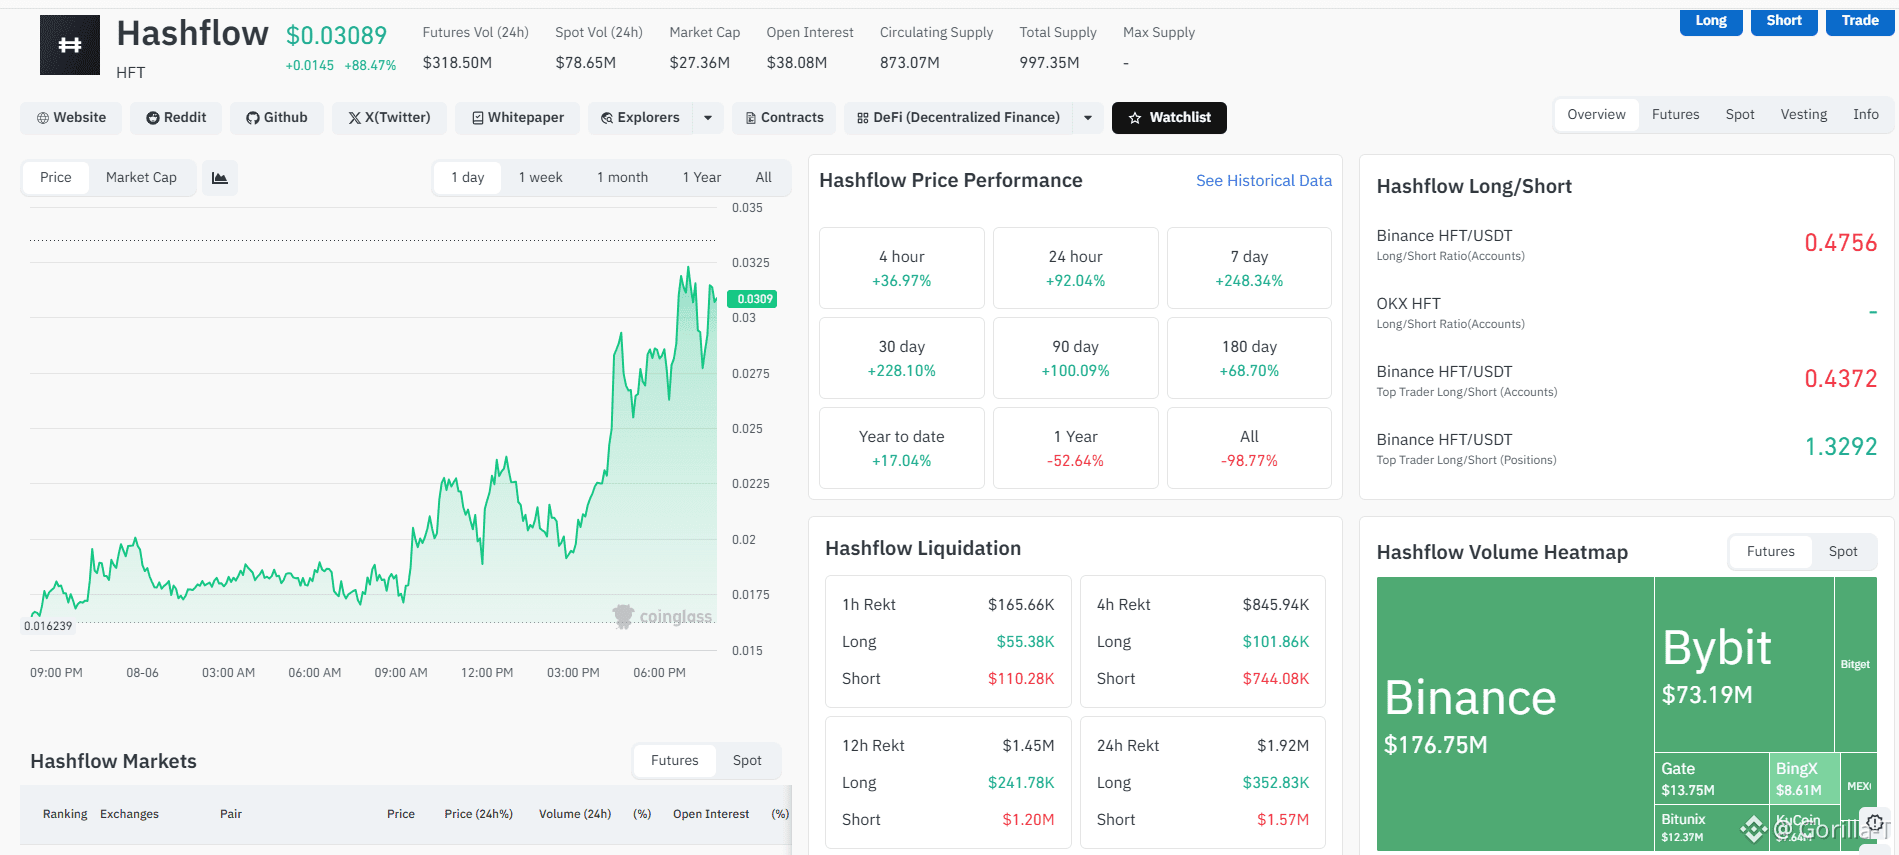This screenshot has width=1899, height=855.
Task: Select Futures tab in Hashflow Markets
Action: tap(675, 761)
